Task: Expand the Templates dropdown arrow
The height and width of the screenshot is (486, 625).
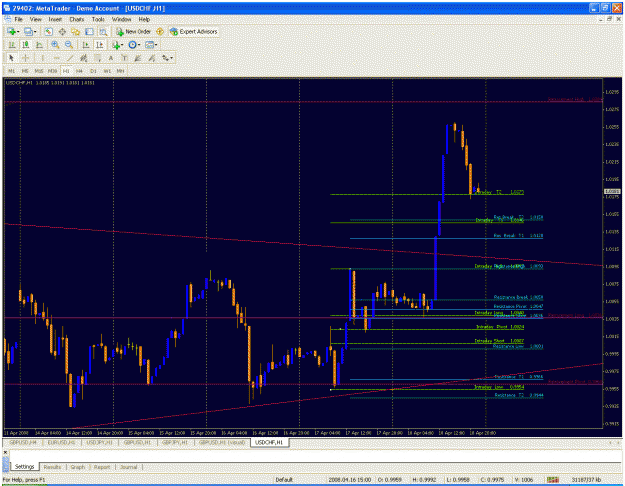Action: (156, 45)
